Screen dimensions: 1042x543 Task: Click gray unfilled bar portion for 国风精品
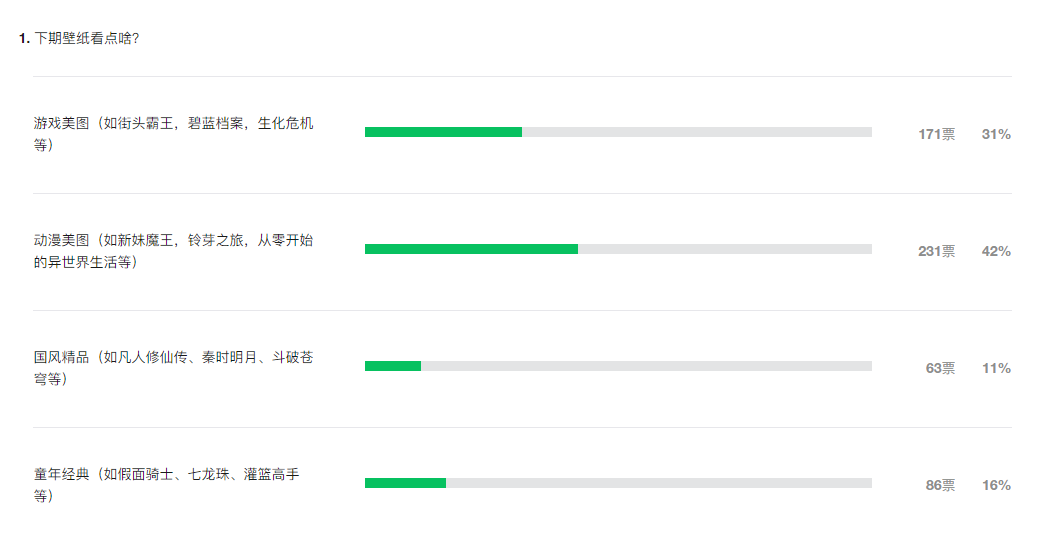click(x=646, y=366)
